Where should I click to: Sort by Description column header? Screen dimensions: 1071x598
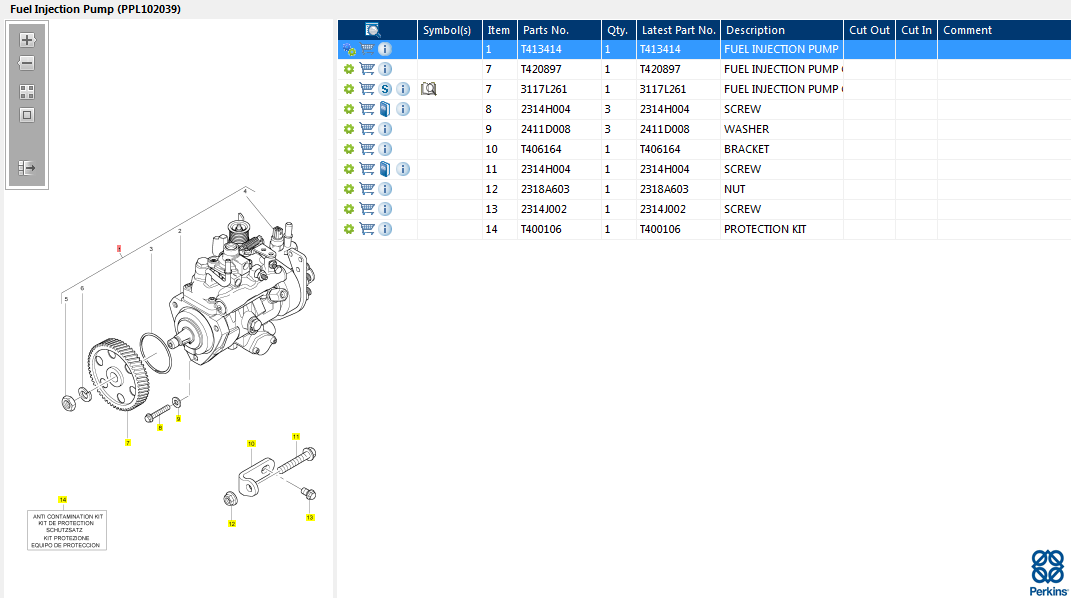pyautogui.click(x=755, y=30)
